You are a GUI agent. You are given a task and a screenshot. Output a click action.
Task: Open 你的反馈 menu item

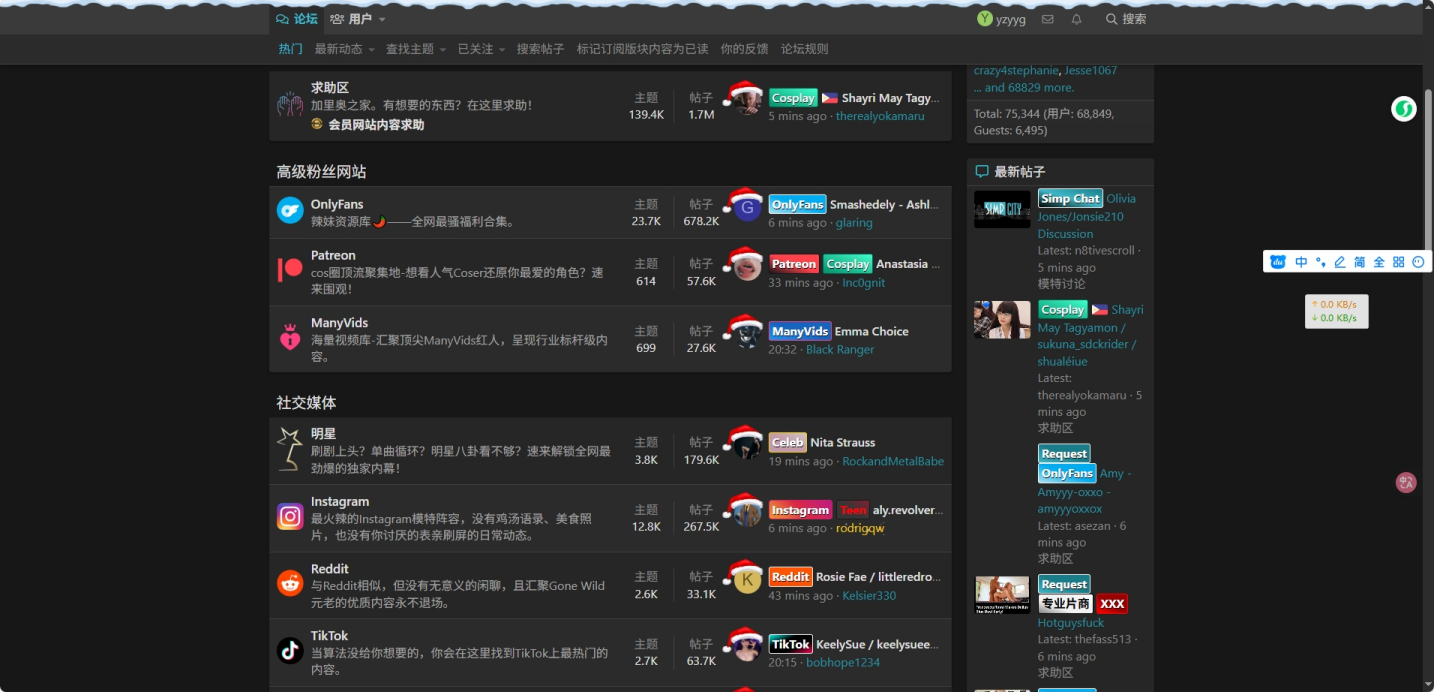pyautogui.click(x=745, y=49)
